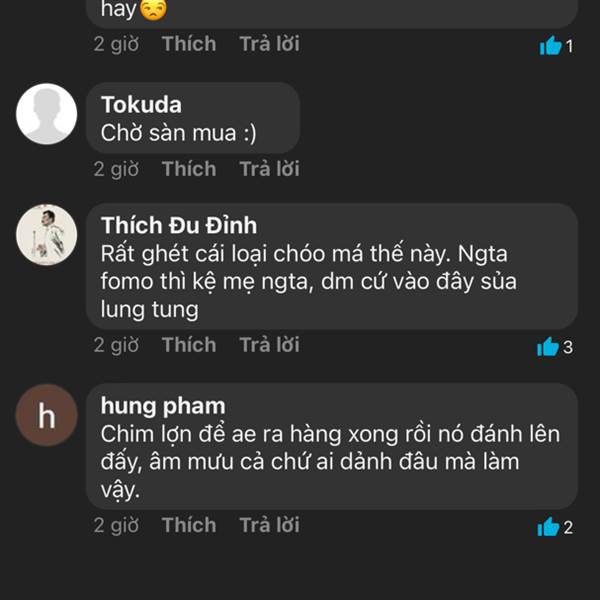Visit the hung pham username link

click(163, 406)
